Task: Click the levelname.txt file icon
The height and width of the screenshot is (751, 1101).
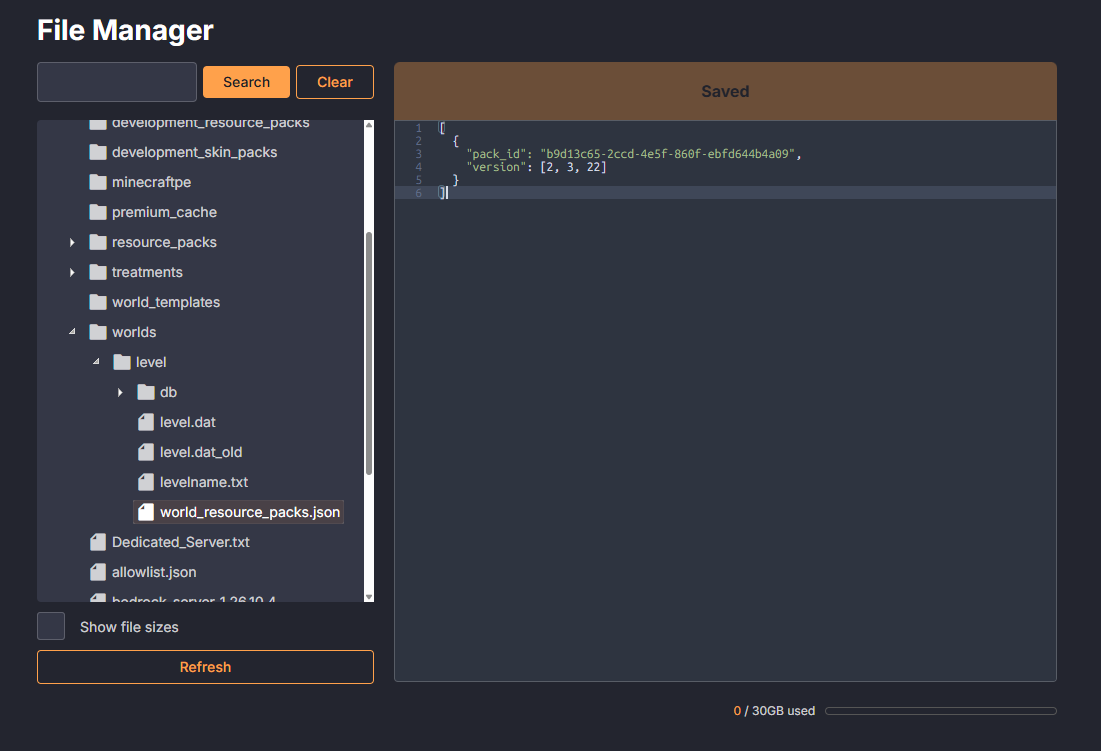Action: coord(146,482)
